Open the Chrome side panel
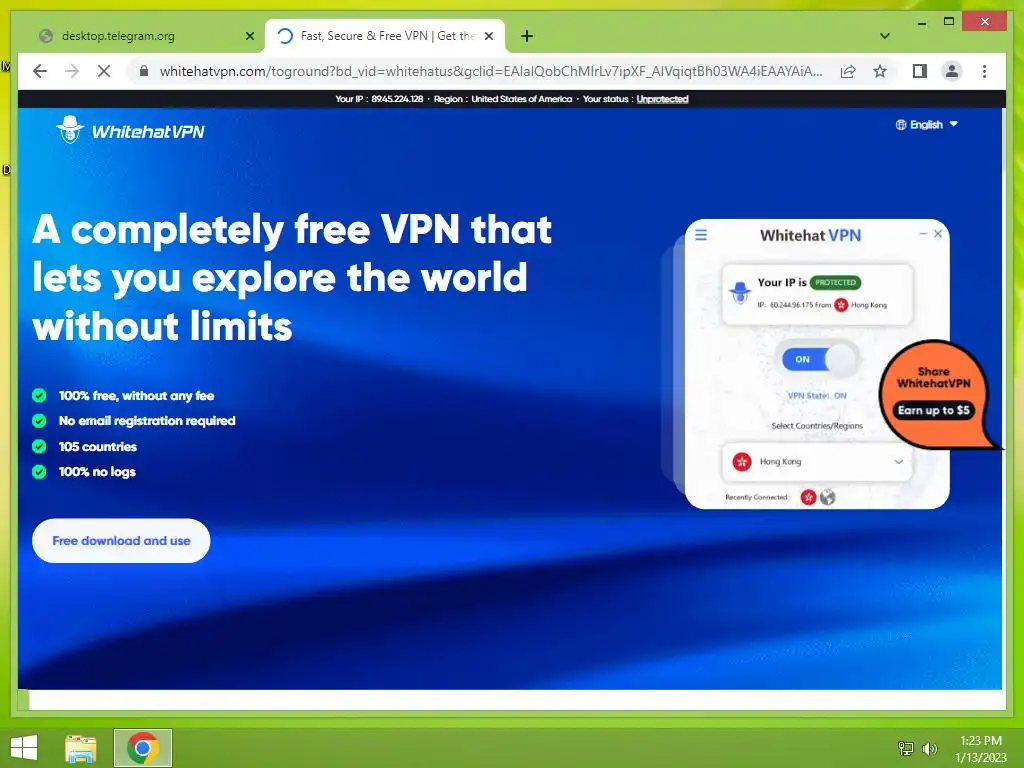 coord(920,71)
